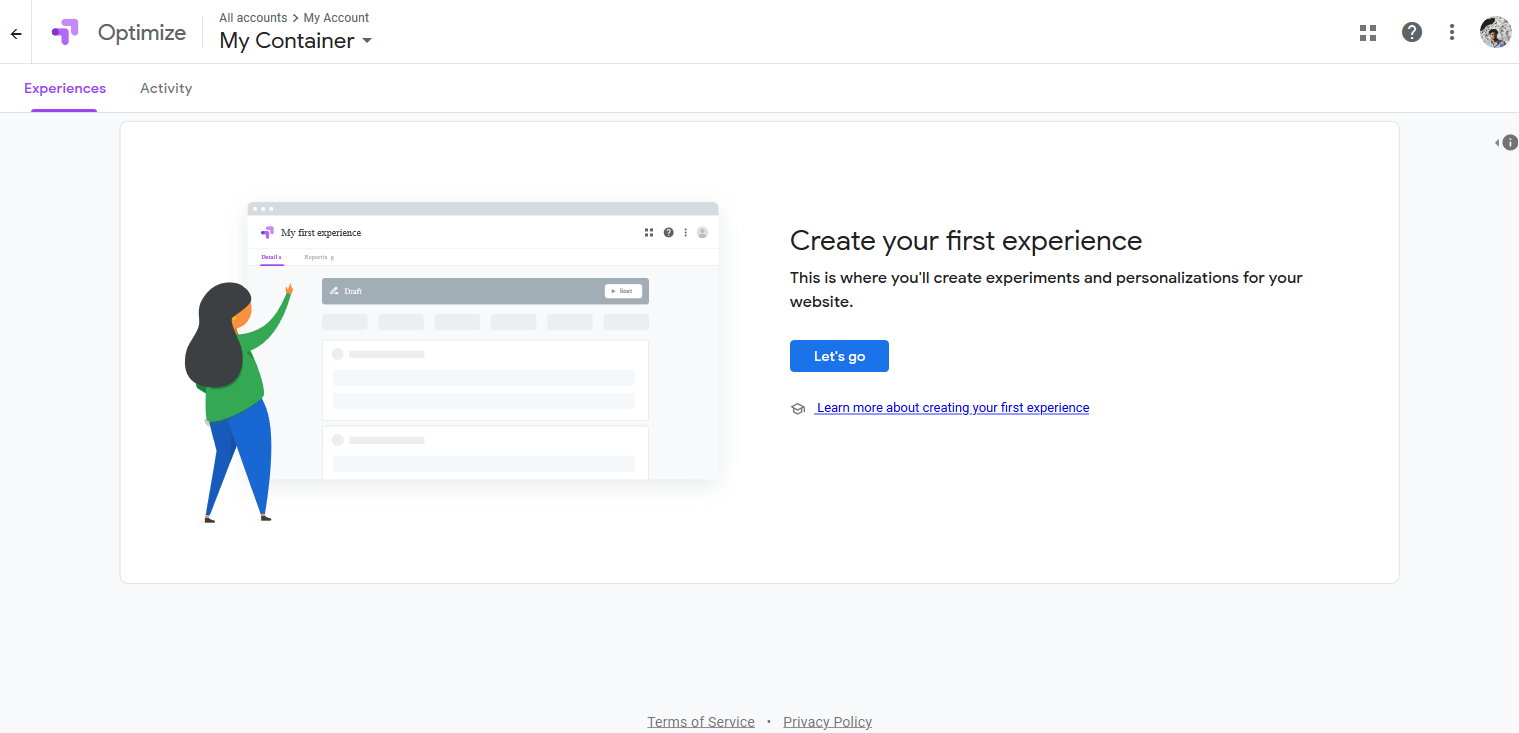Viewport: 1519px width, 733px height.
Task: Click the purple Optimize logo icon
Action: [65, 32]
